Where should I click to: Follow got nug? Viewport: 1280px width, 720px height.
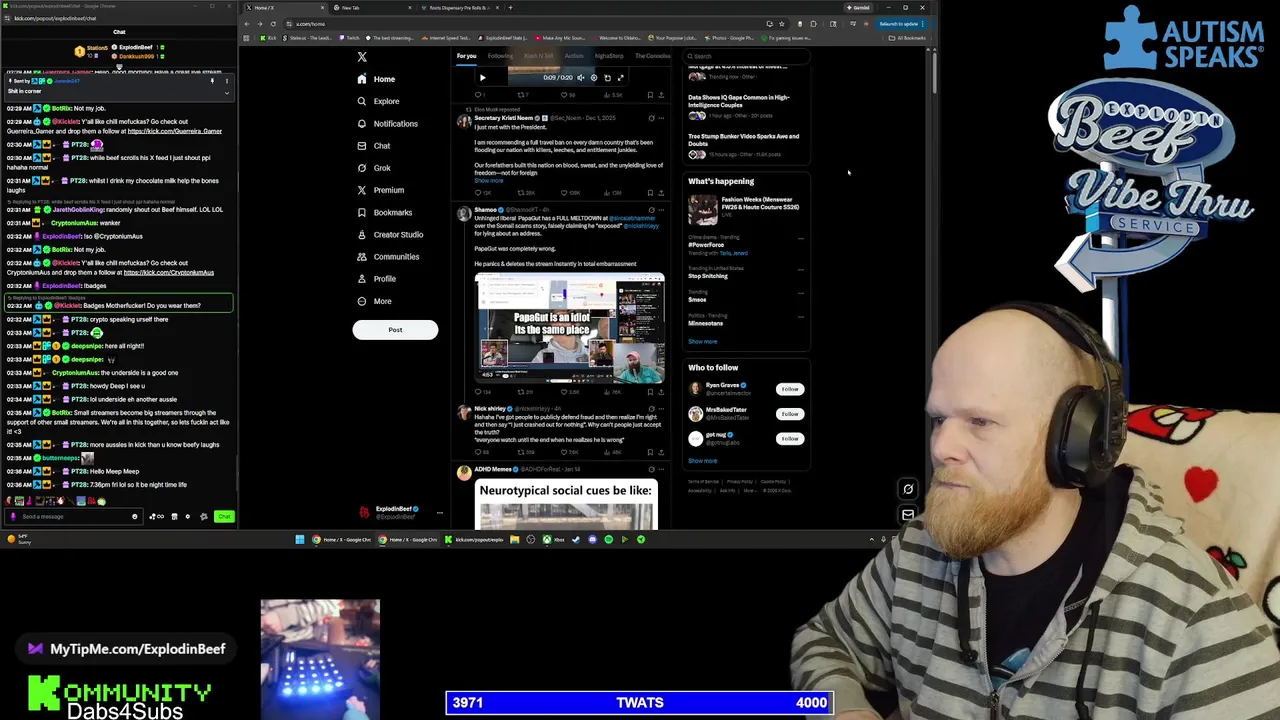(x=790, y=438)
